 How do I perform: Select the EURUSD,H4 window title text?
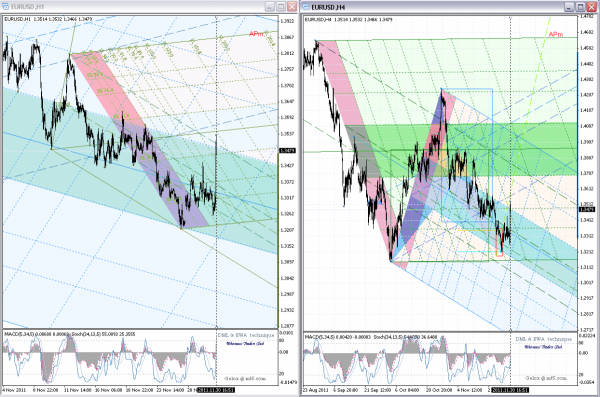click(x=328, y=7)
